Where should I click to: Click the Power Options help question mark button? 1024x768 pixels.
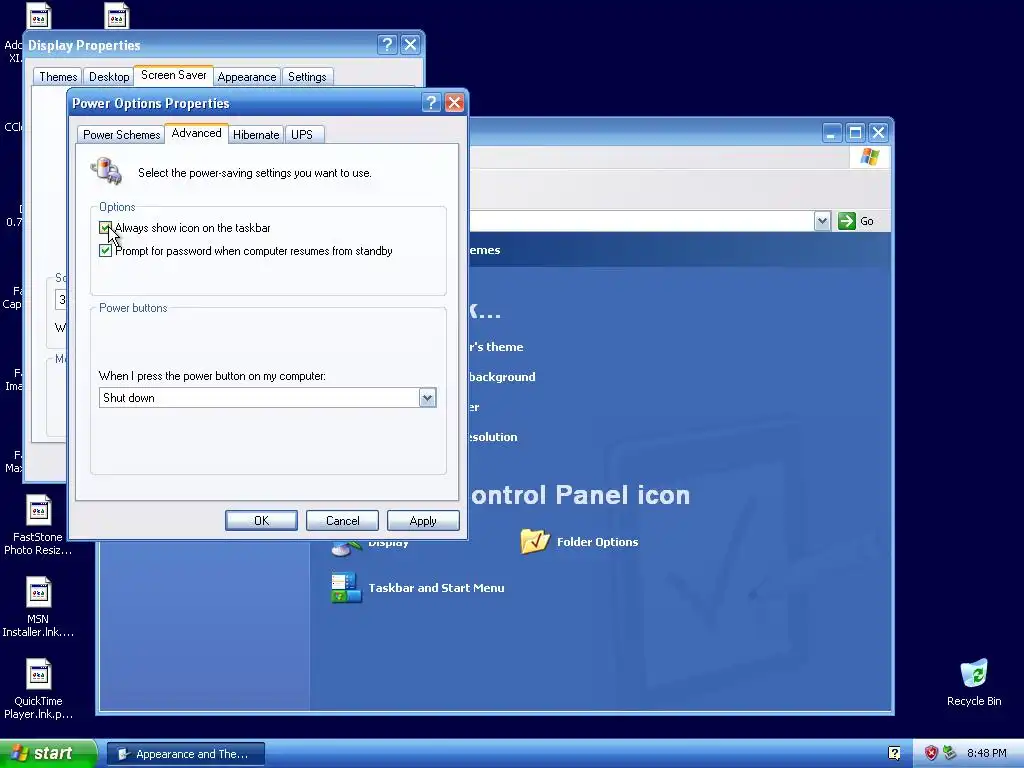coord(431,103)
